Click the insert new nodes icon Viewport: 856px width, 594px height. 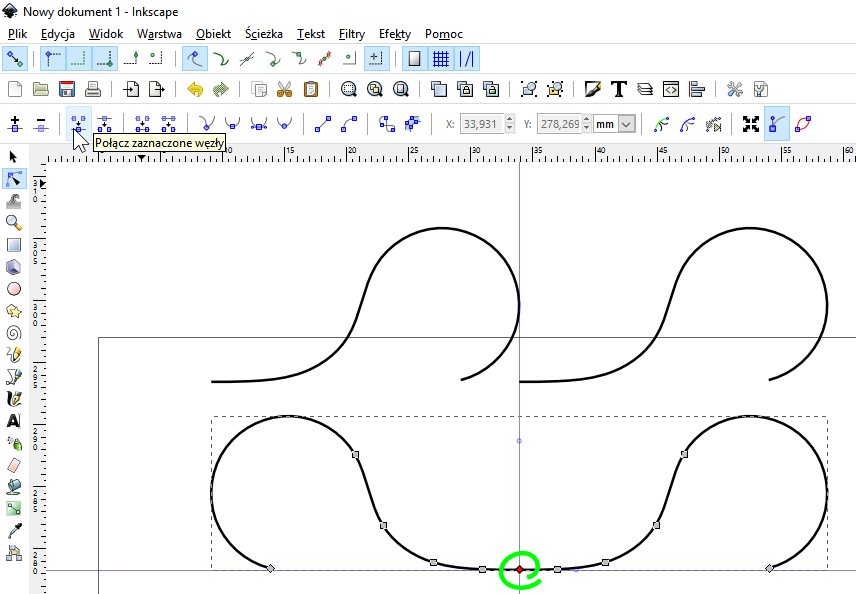[x=15, y=124]
